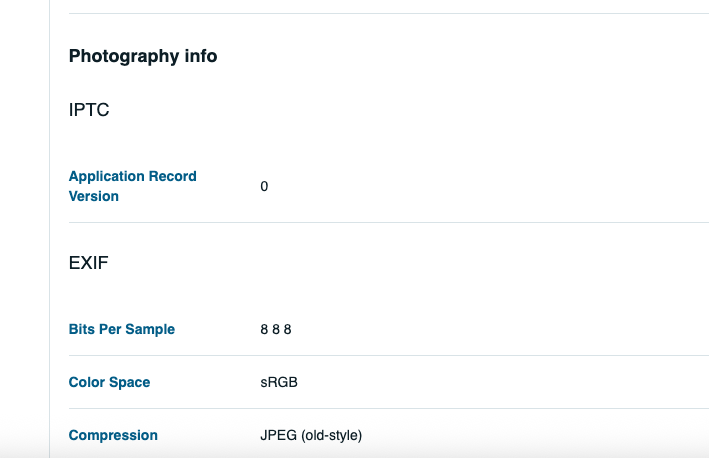Click the JPEG (old-style) value
Screen dimensions: 709x458
pyautogui.click(x=310, y=435)
